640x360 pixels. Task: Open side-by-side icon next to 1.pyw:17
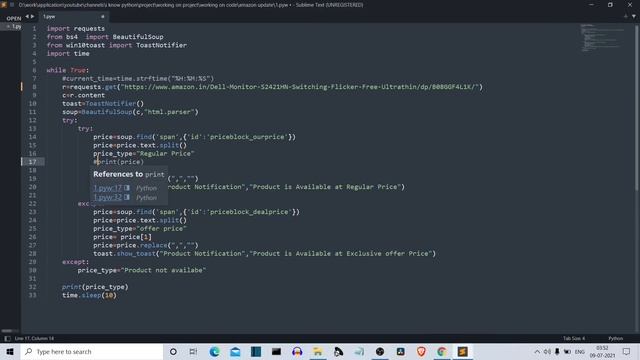coord(127,188)
